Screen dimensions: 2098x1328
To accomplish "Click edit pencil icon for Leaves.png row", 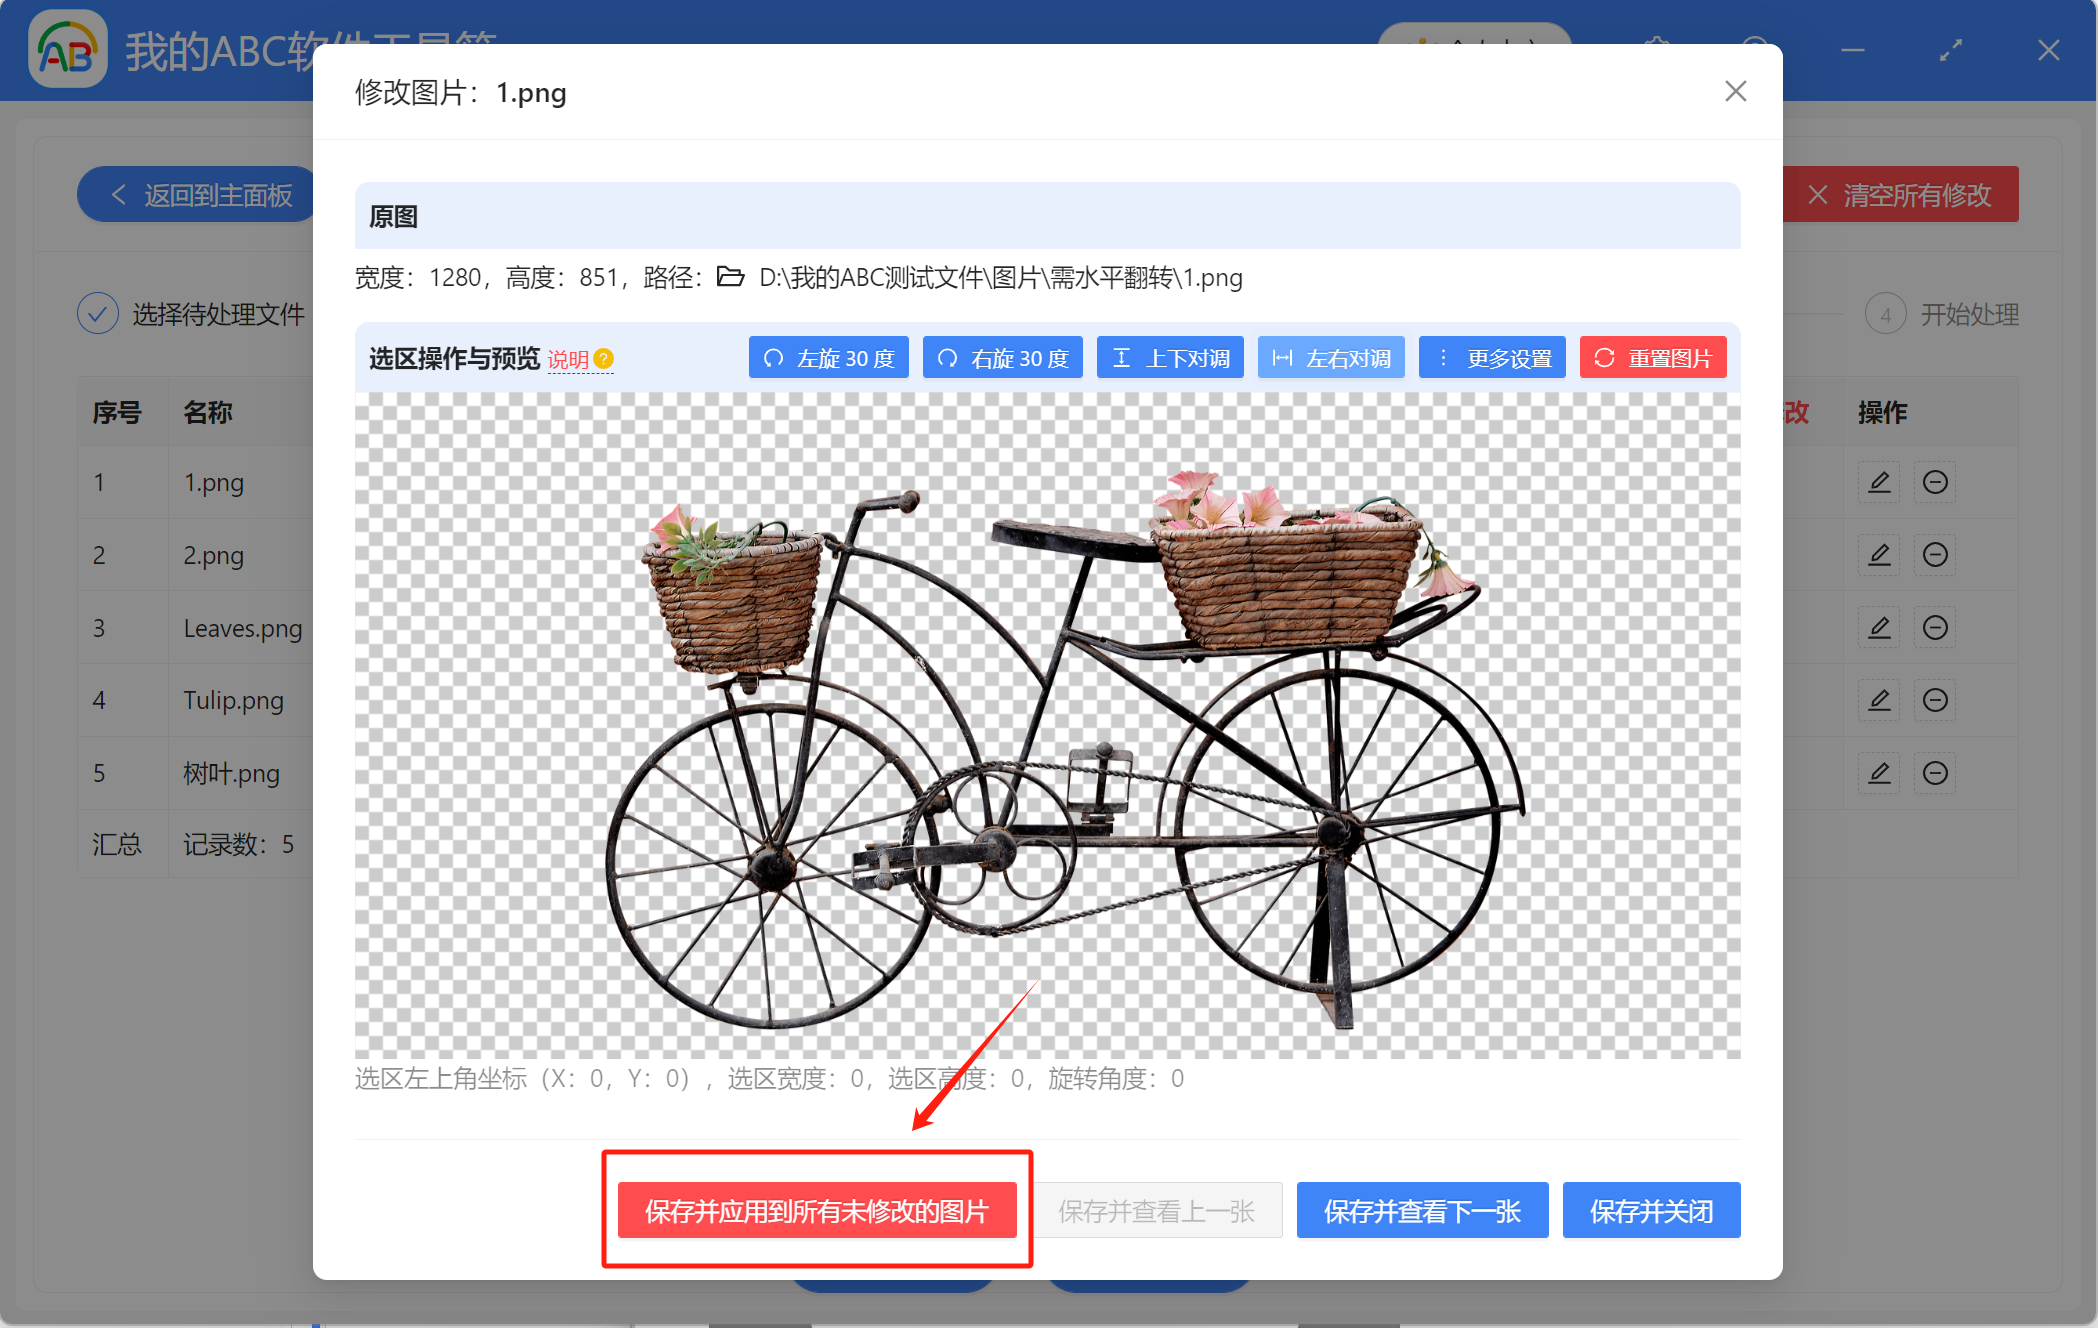I will 1879,628.
